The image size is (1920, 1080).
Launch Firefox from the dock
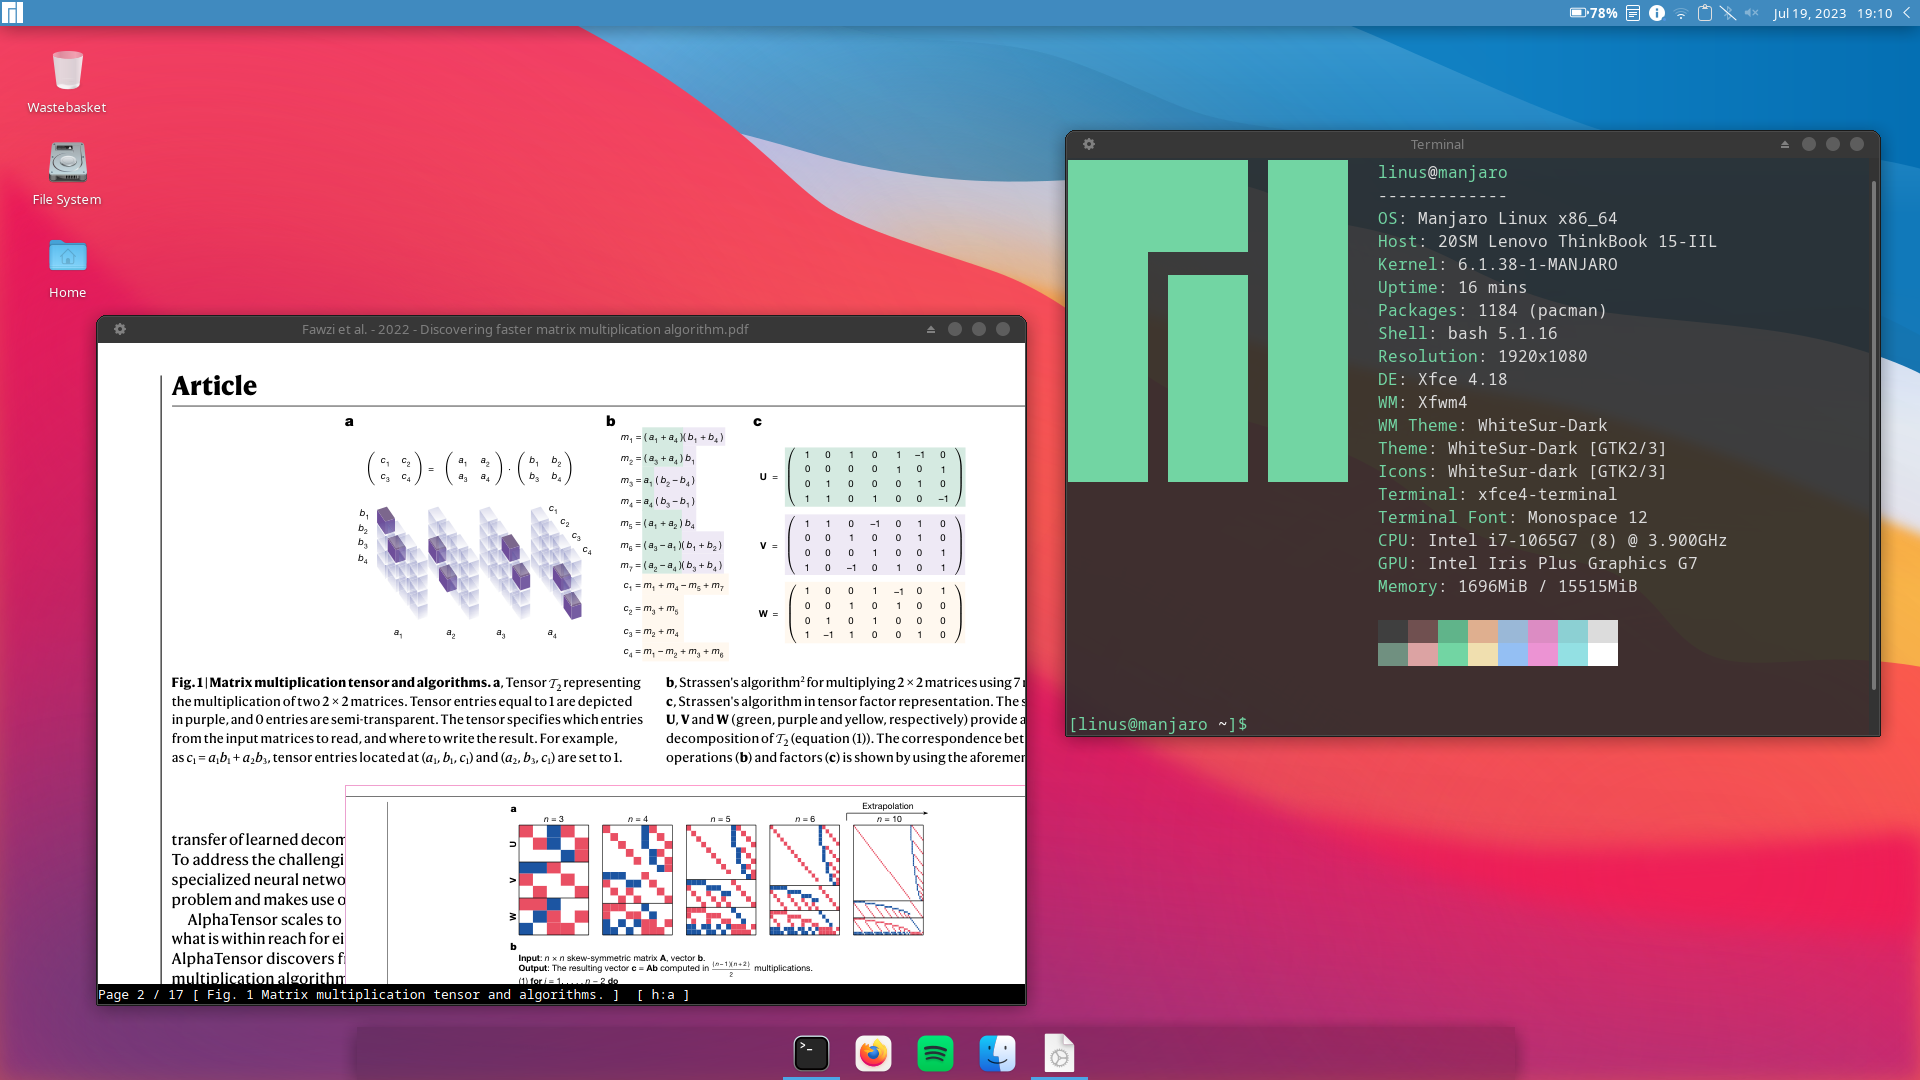tap(873, 1053)
